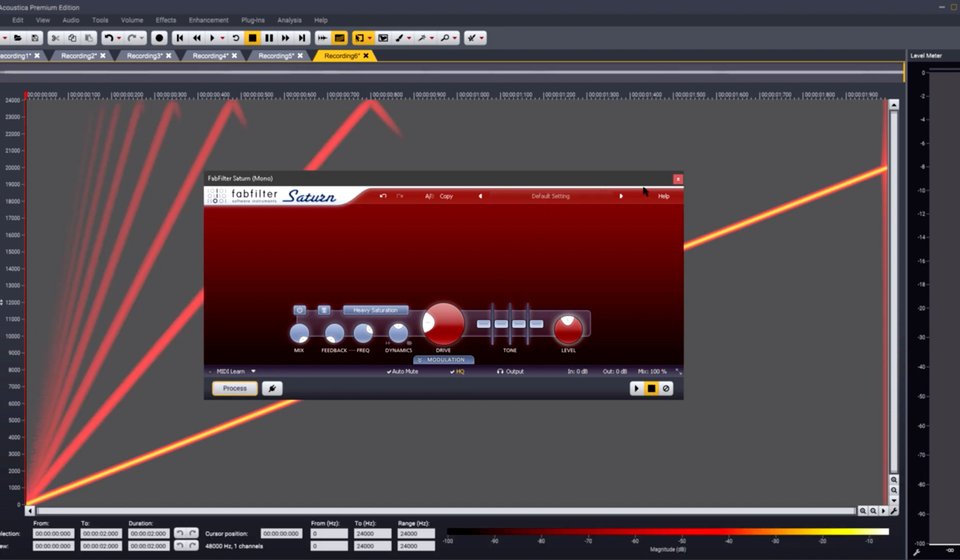
Task: Toggle the Saturn band power button
Action: point(299,310)
